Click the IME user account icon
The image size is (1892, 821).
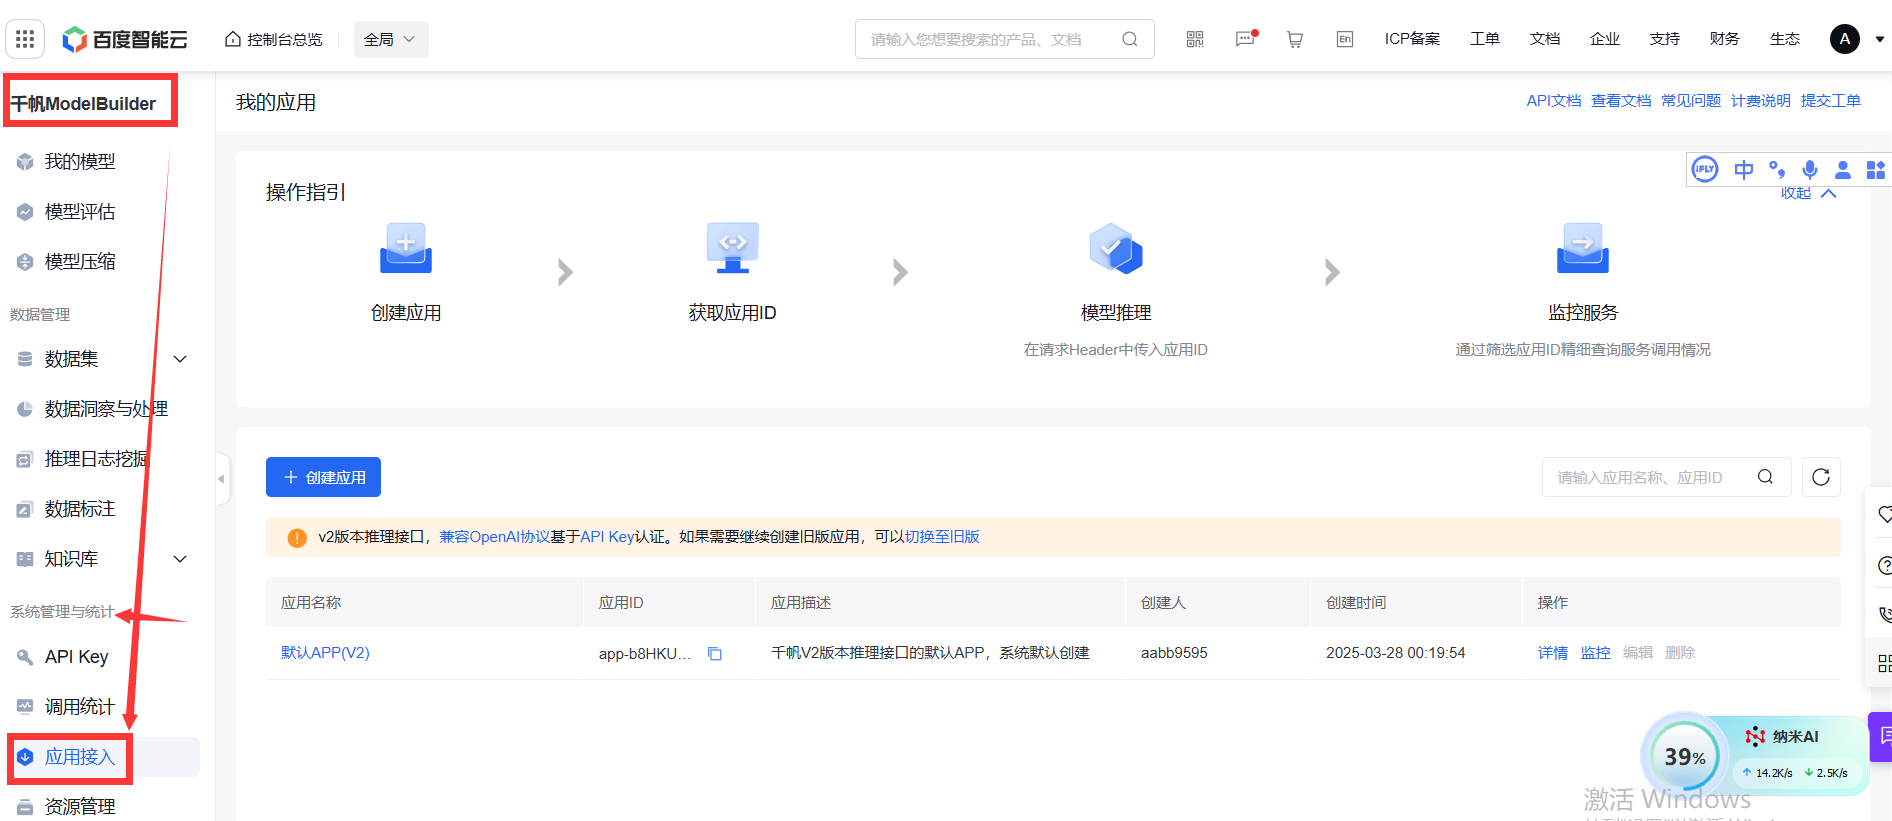(x=1843, y=170)
